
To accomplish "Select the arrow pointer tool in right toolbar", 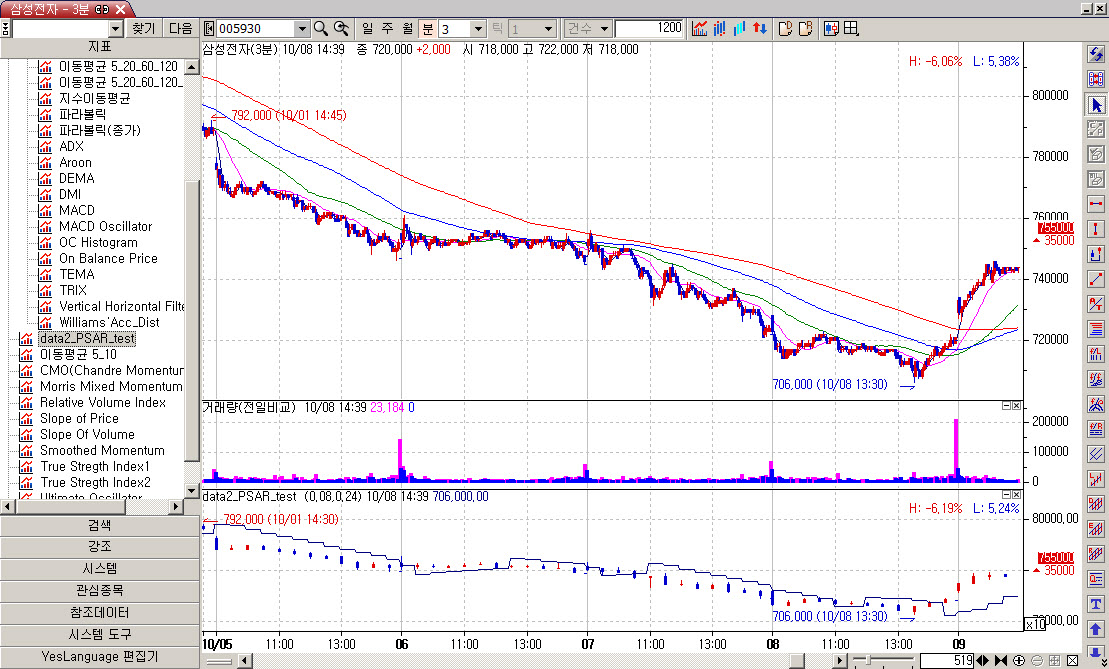I will pos(1096,105).
